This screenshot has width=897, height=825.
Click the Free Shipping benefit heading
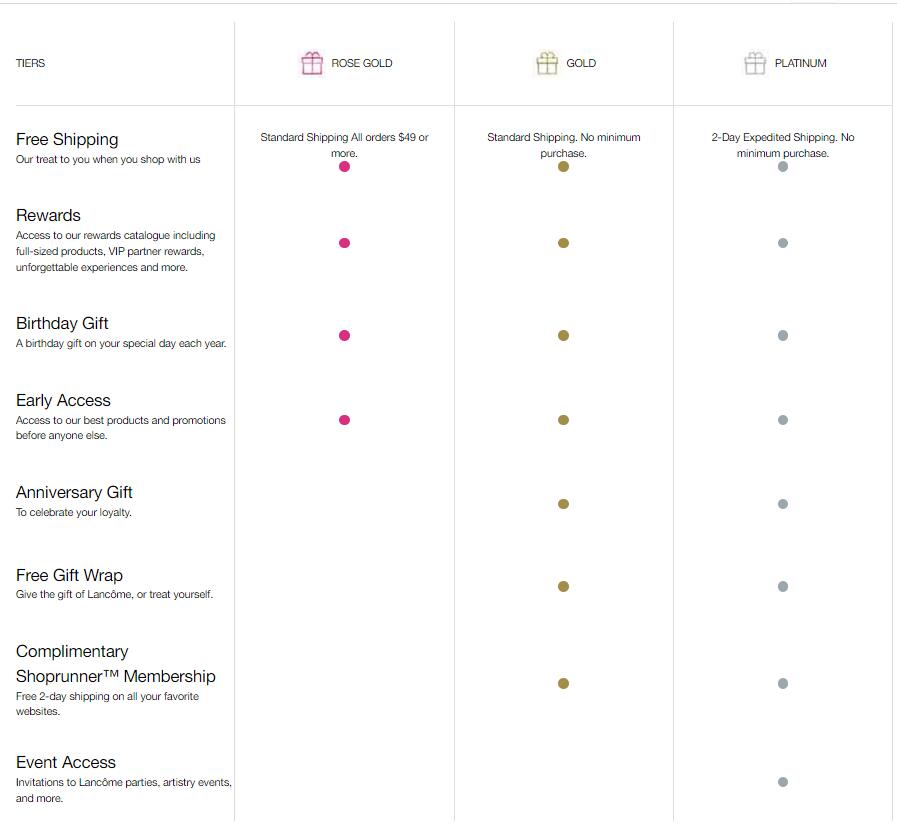pyautogui.click(x=67, y=139)
